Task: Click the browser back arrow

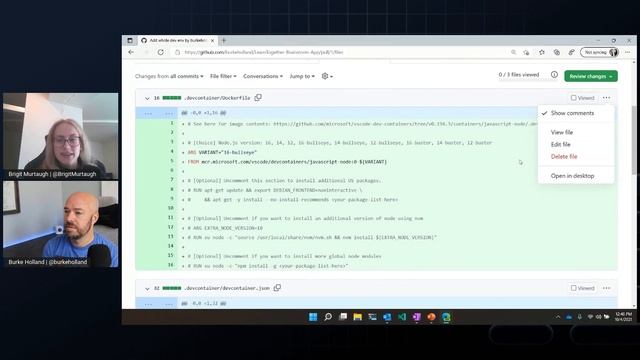Action: pyautogui.click(x=131, y=52)
